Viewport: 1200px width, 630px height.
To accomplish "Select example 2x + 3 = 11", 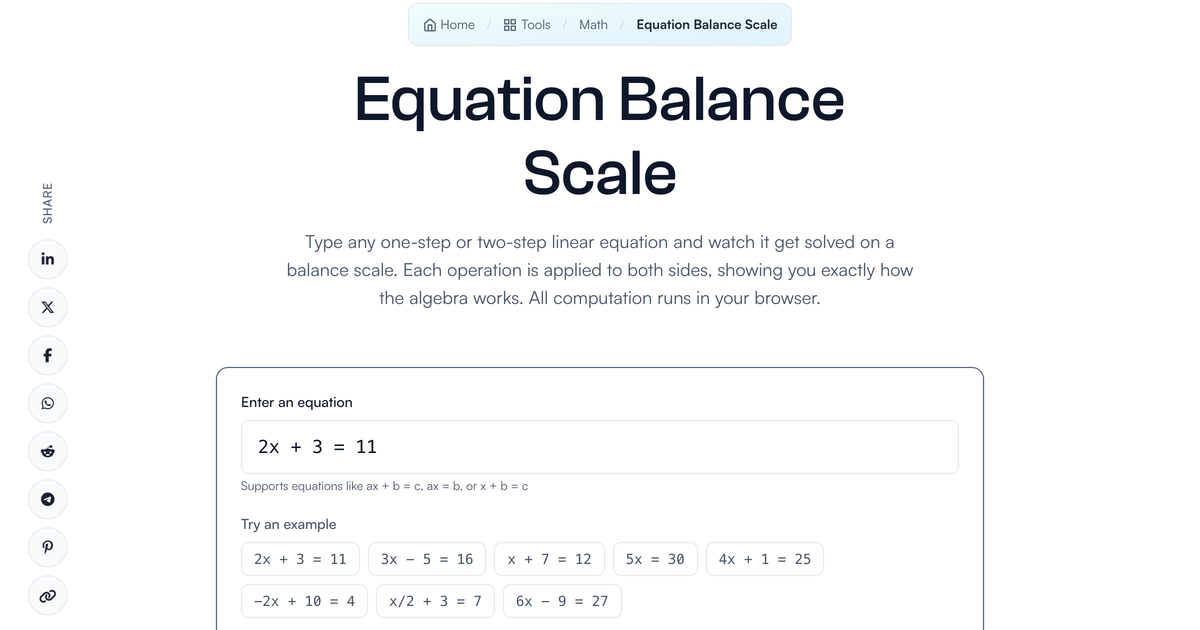I will pos(300,559).
